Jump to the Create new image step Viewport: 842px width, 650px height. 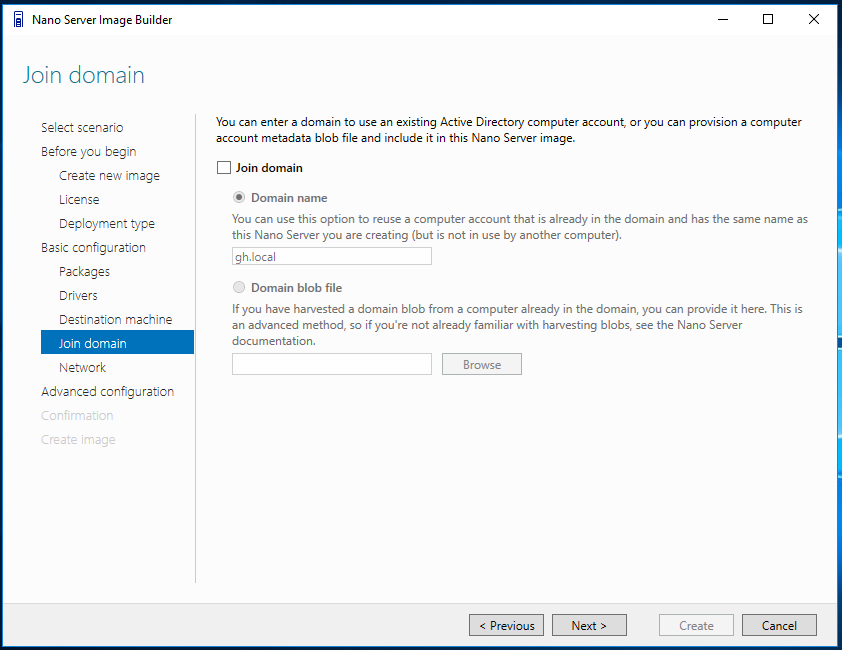(110, 176)
